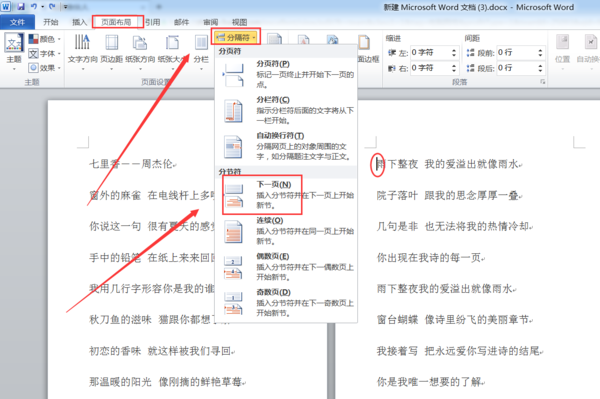Click the 自动换行 wrap text icon
Viewport: 600px width, 399px height.
pyautogui.click(x=591, y=42)
